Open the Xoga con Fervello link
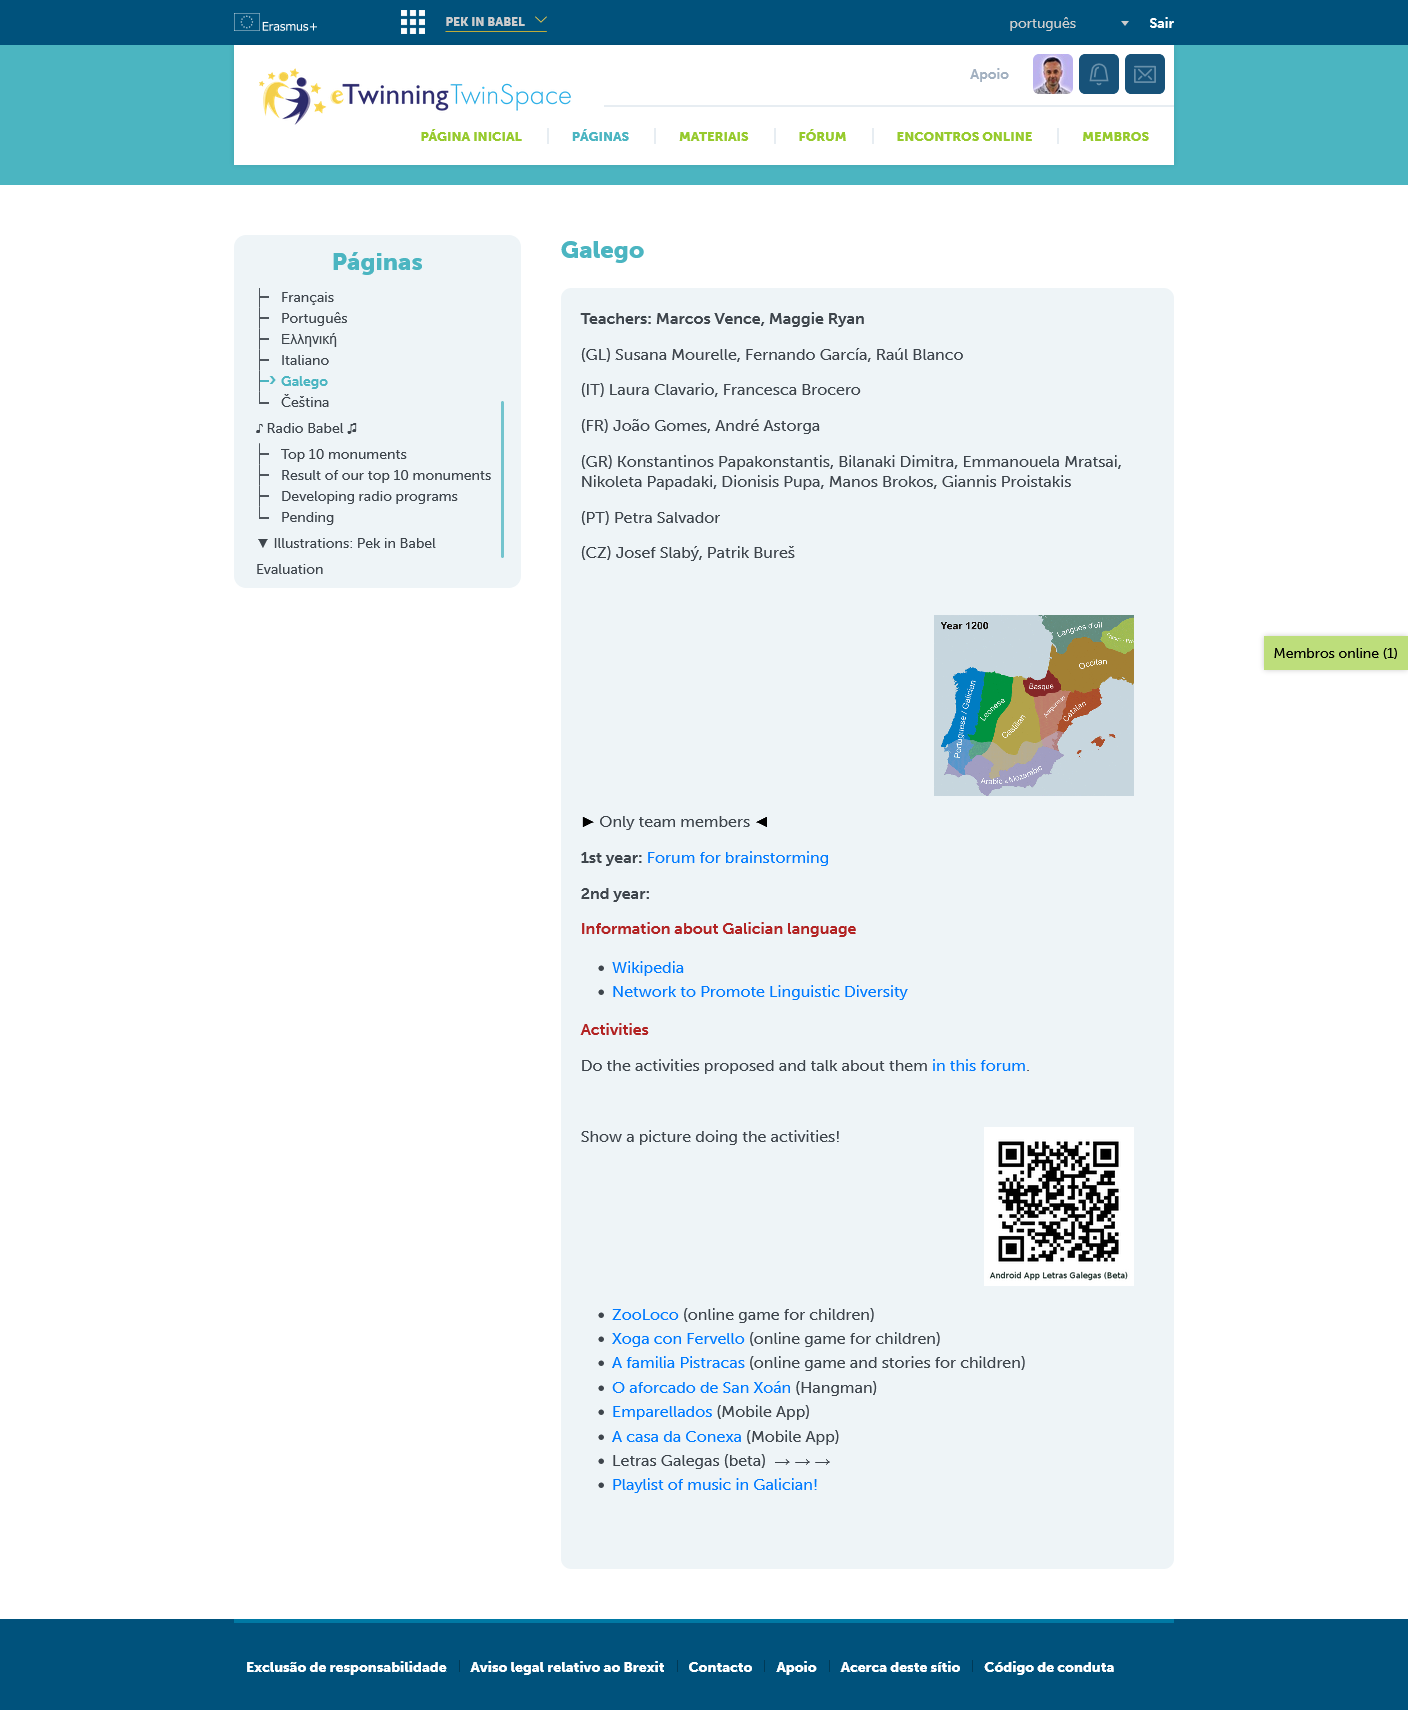 [x=678, y=1339]
